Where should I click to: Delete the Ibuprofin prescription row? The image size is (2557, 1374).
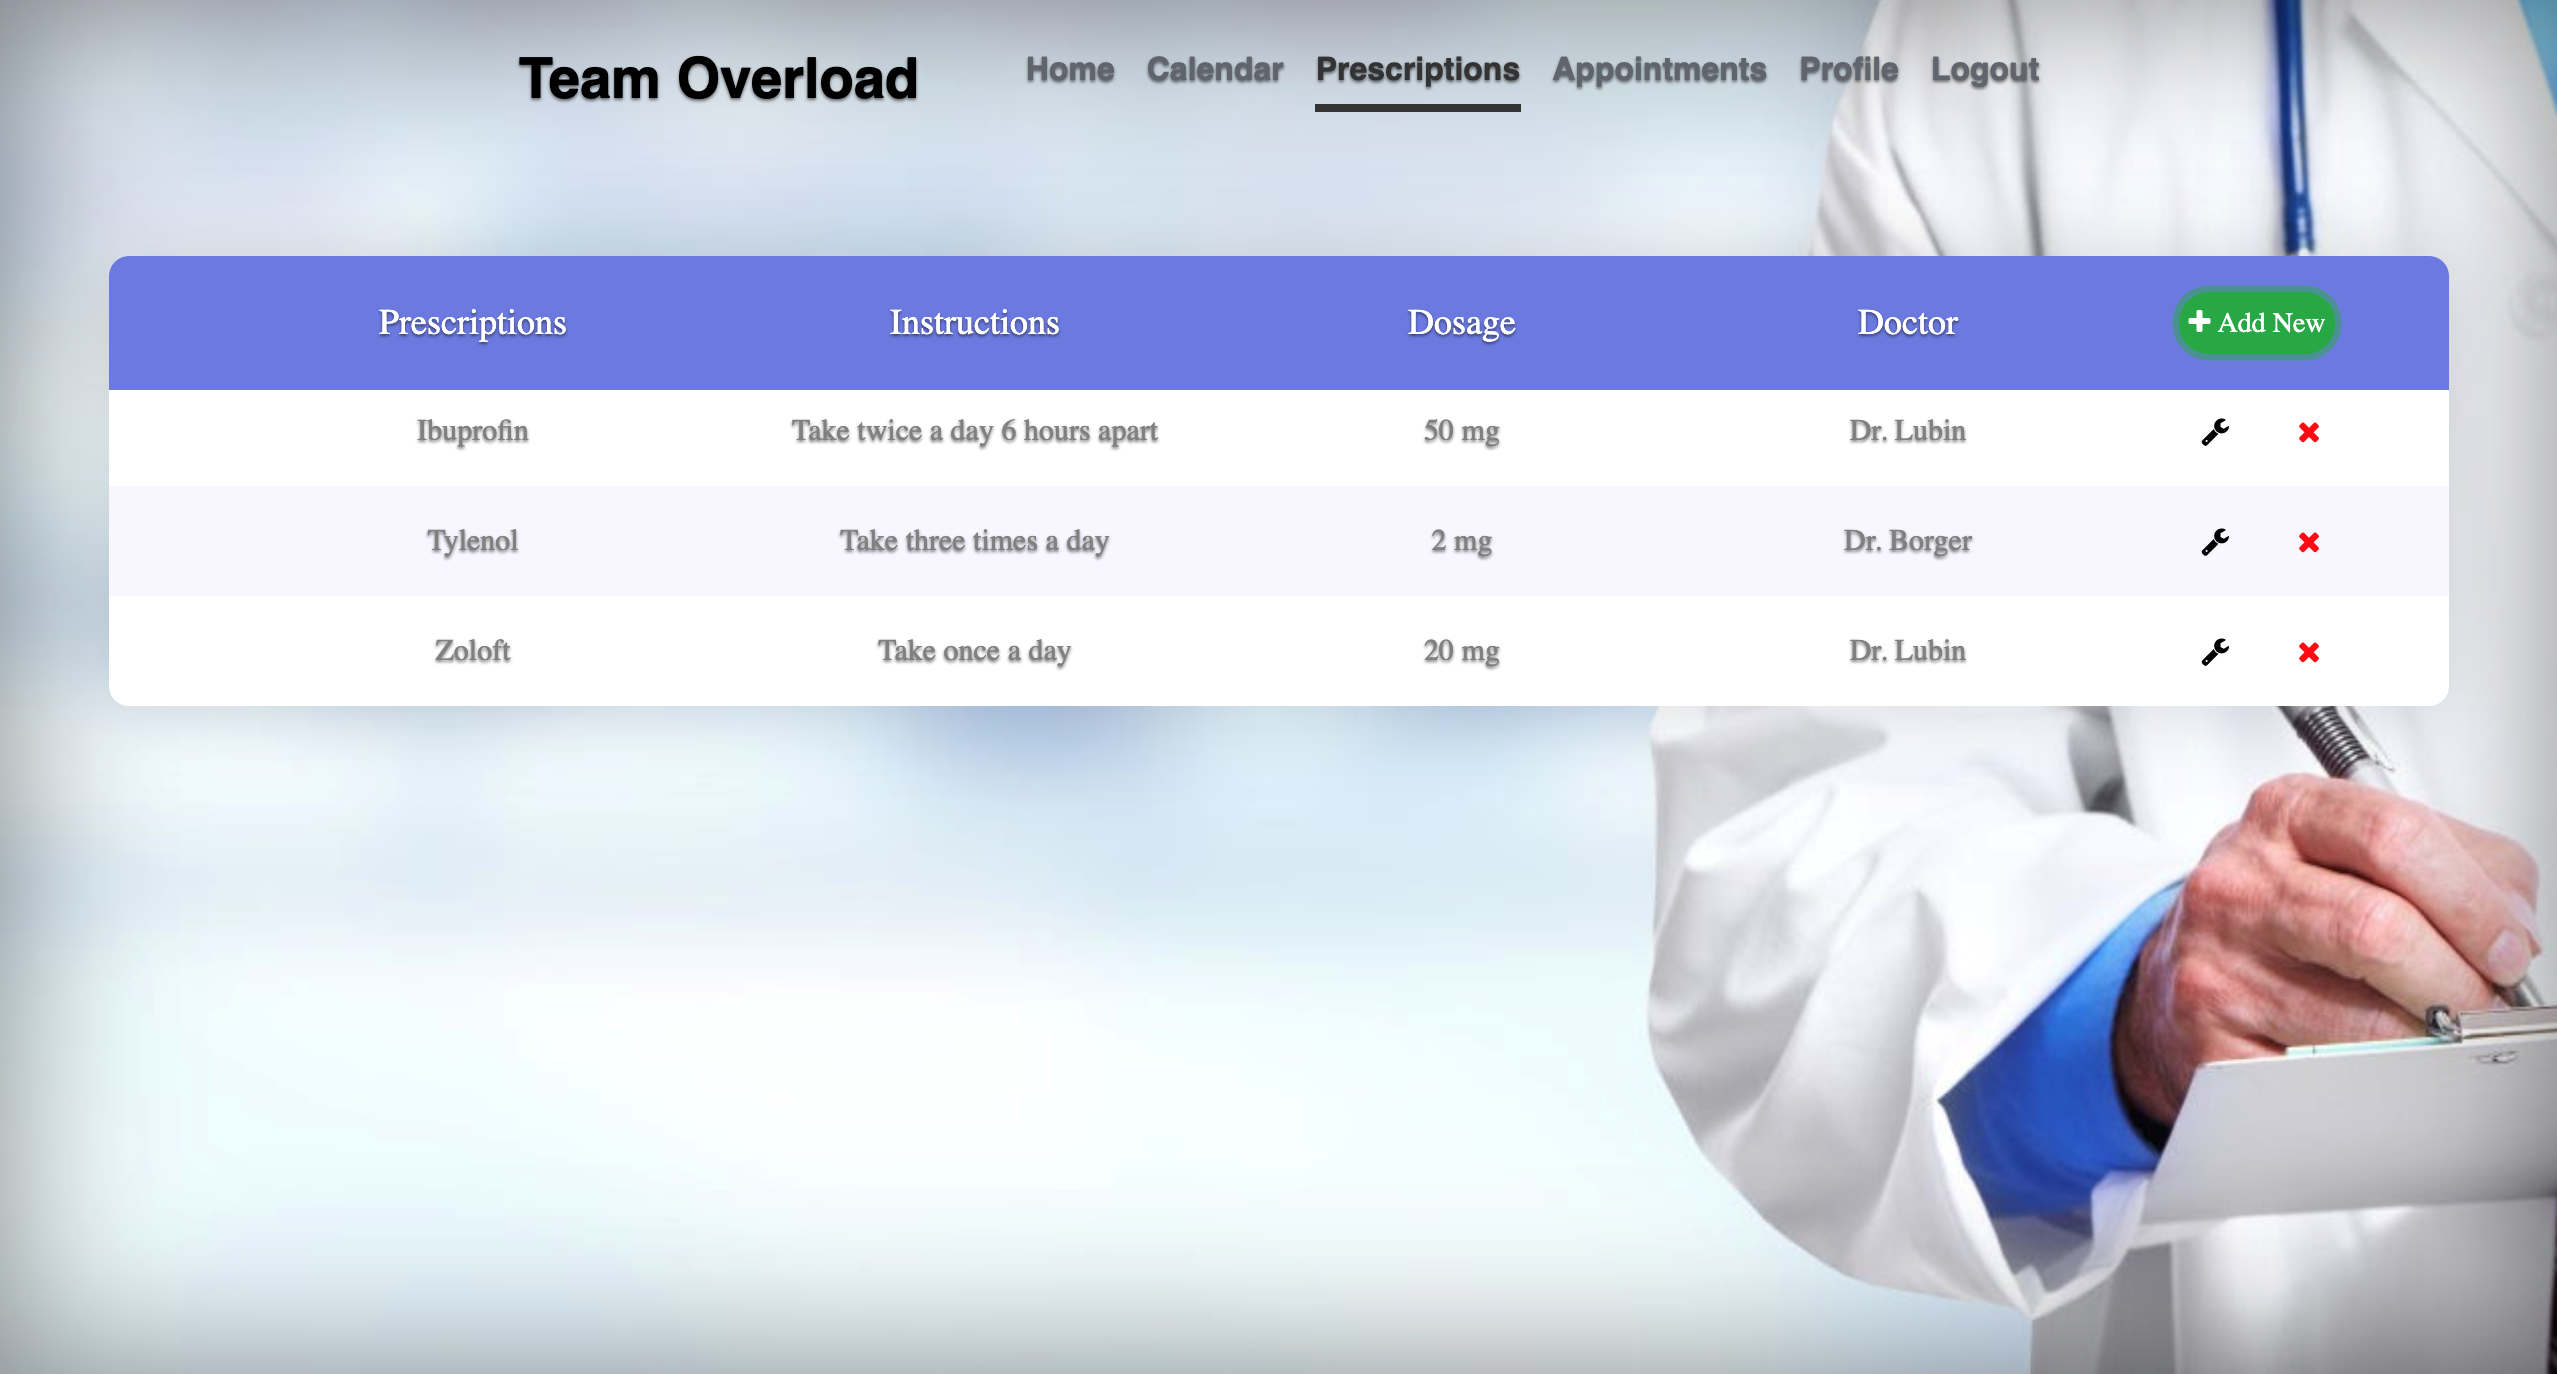[x=2308, y=432]
